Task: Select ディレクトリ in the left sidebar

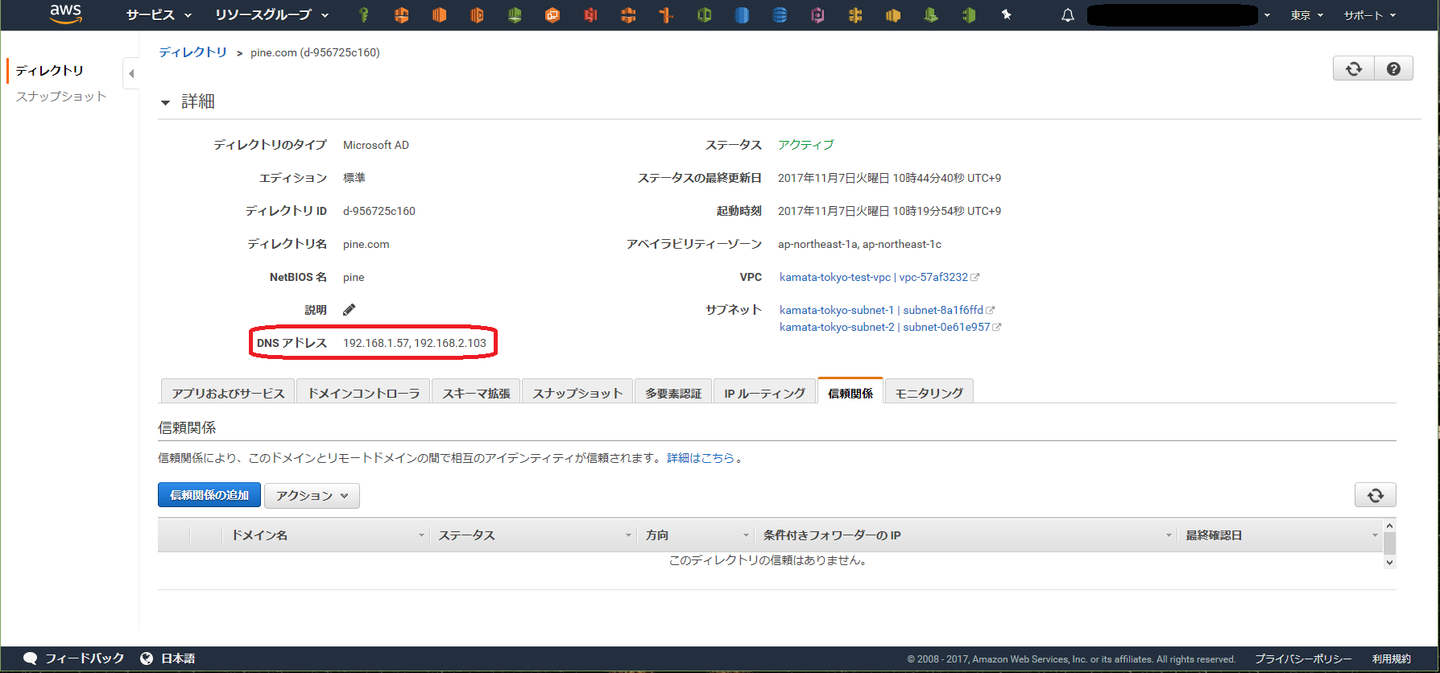Action: (49, 71)
